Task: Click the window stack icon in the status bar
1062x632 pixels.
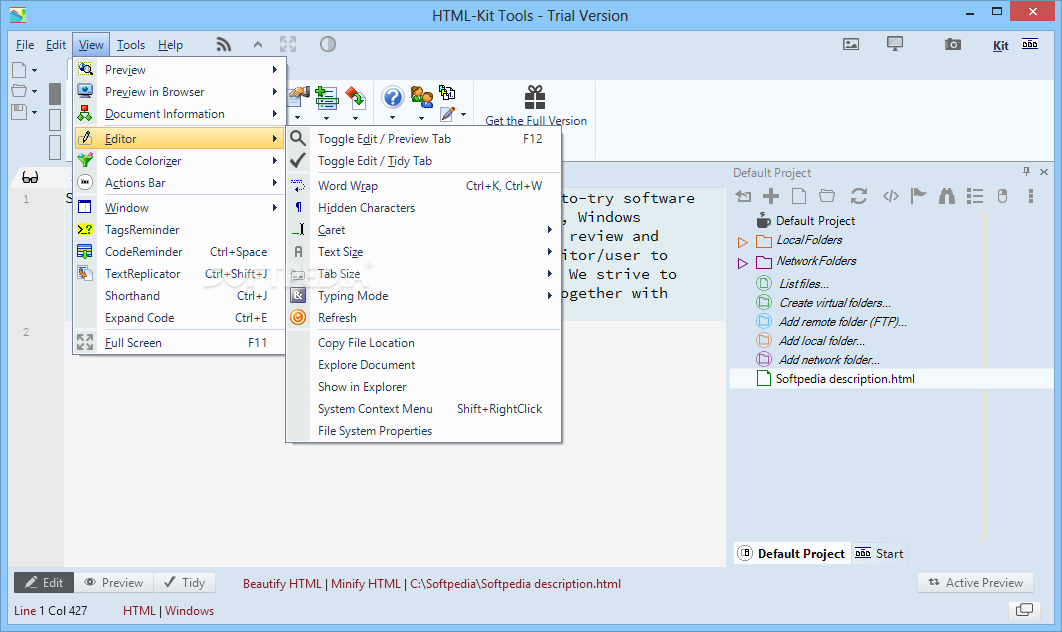Action: click(1024, 610)
